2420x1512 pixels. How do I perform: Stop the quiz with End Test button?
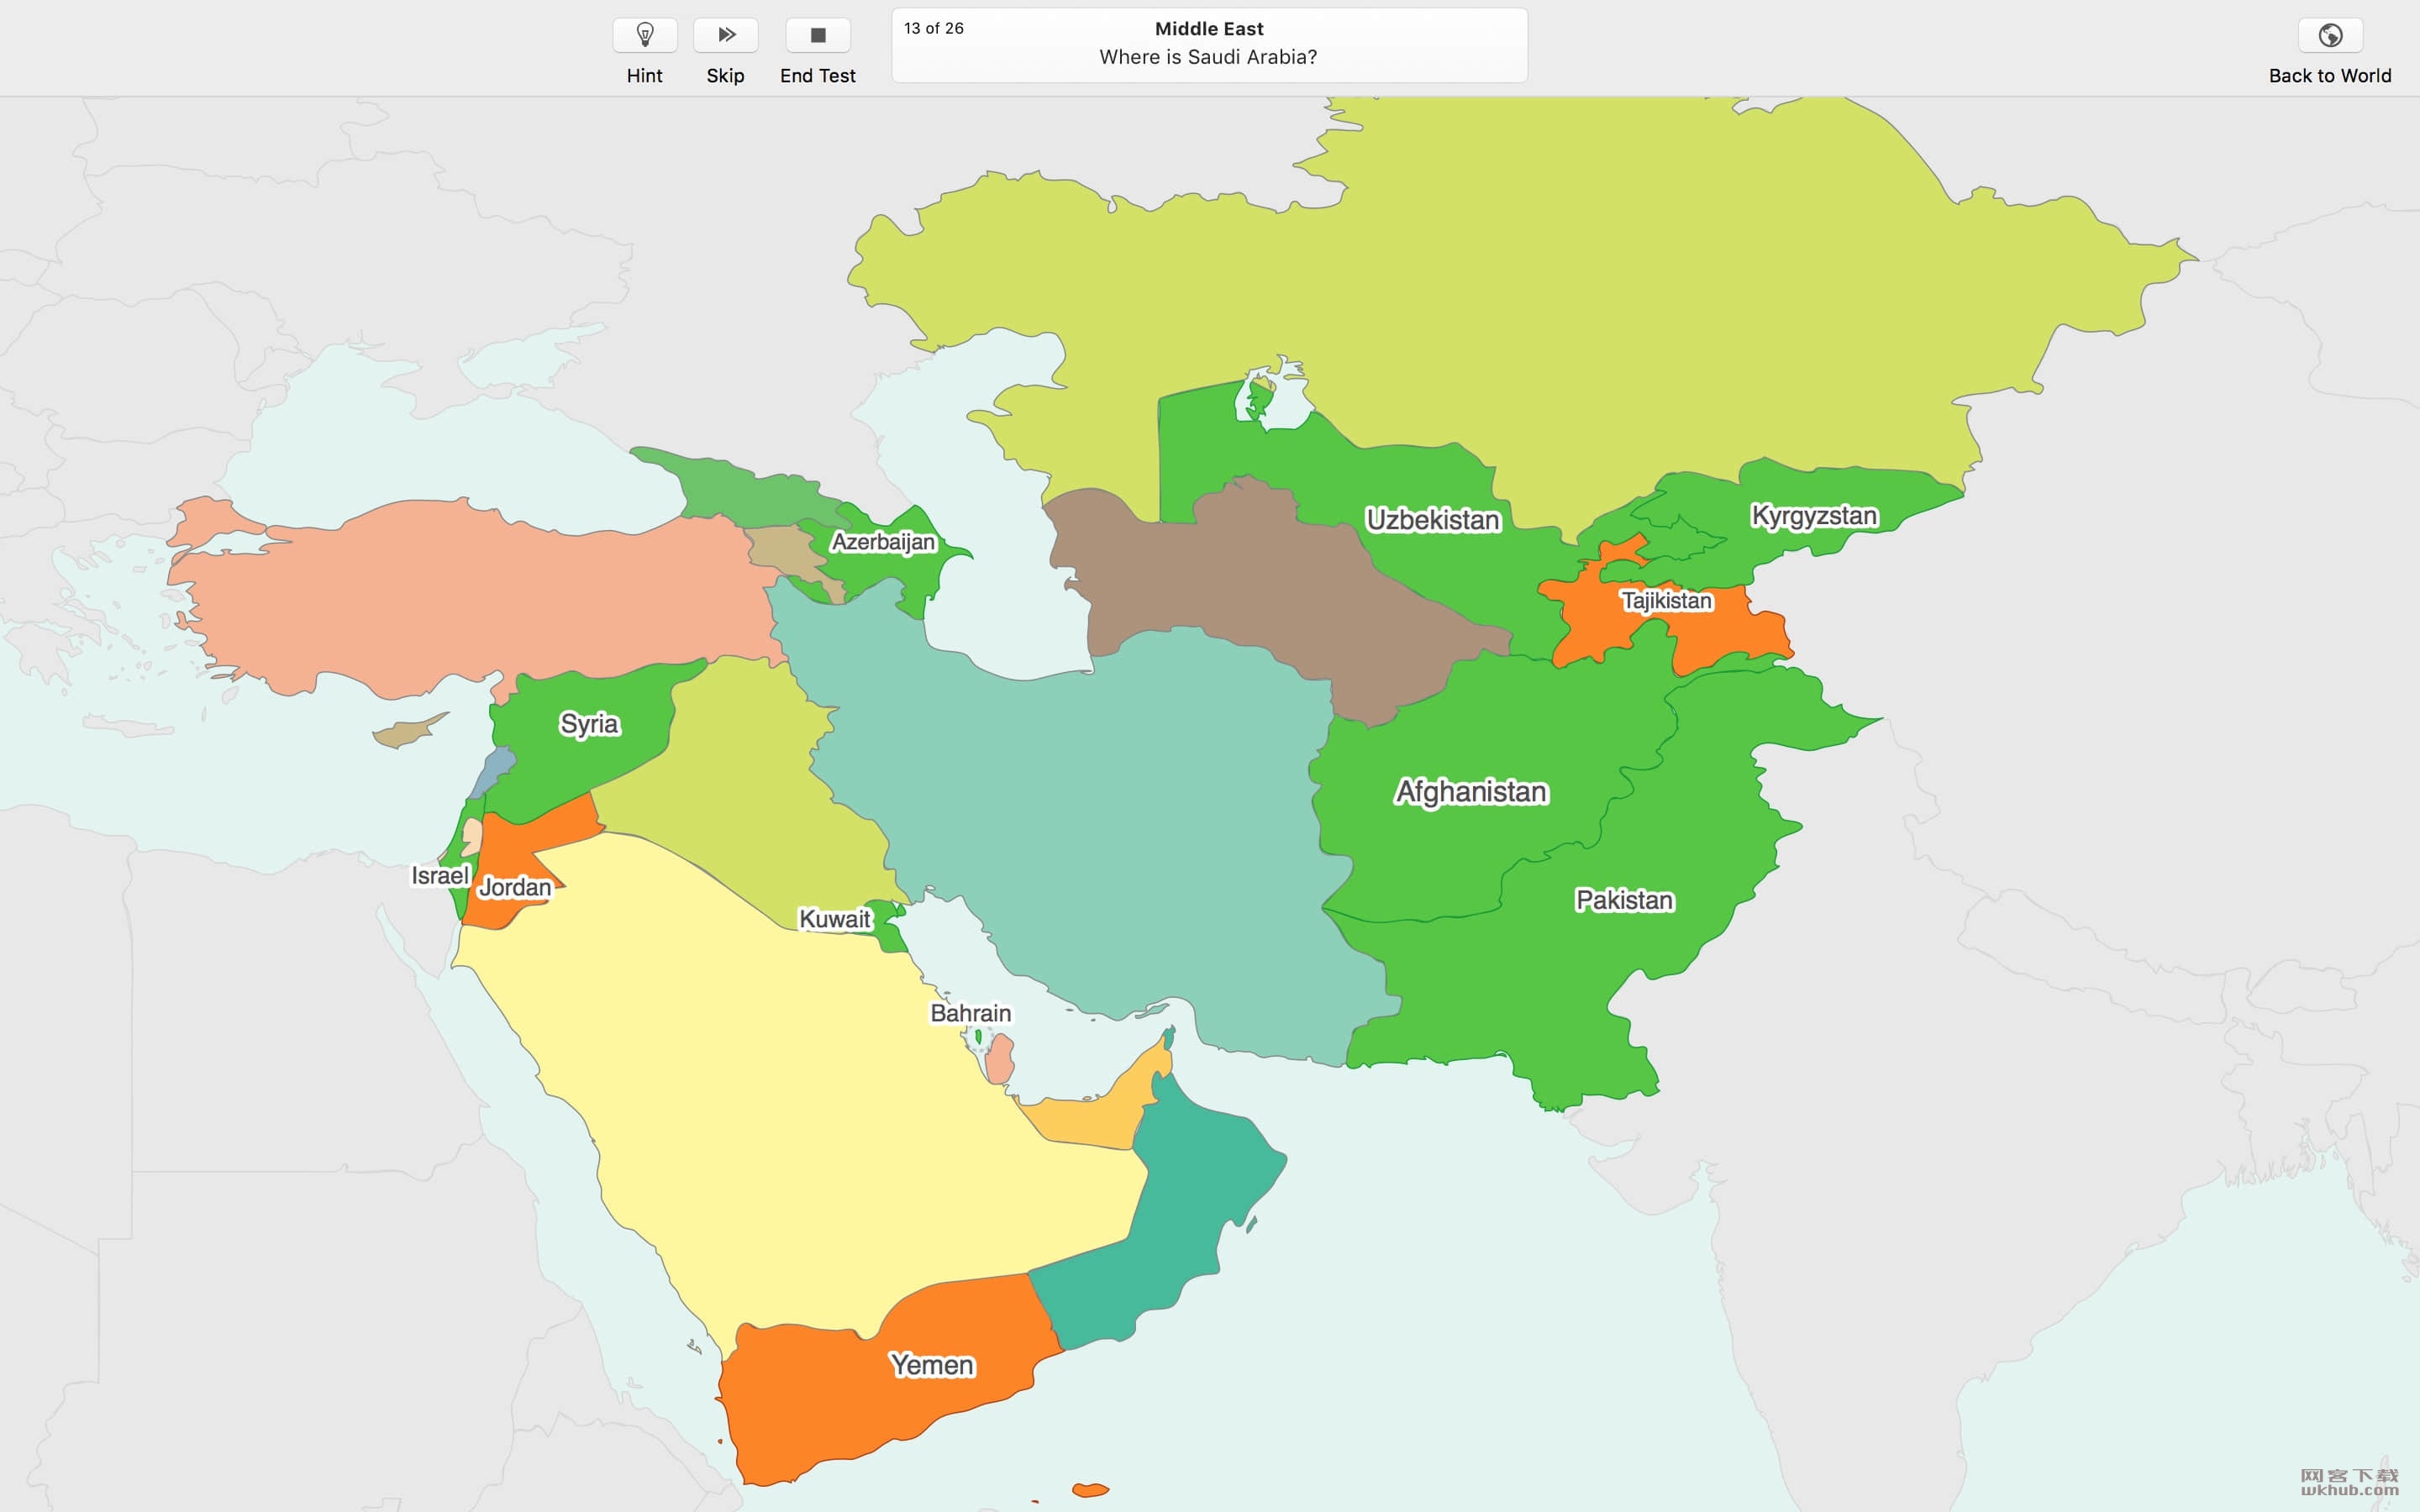click(x=818, y=35)
